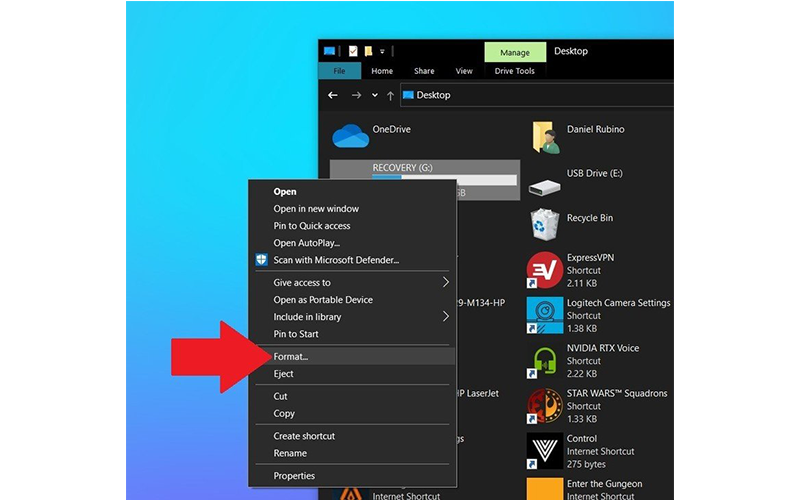Click the Back navigation arrow
This screenshot has width=799, height=500.
tap(333, 96)
